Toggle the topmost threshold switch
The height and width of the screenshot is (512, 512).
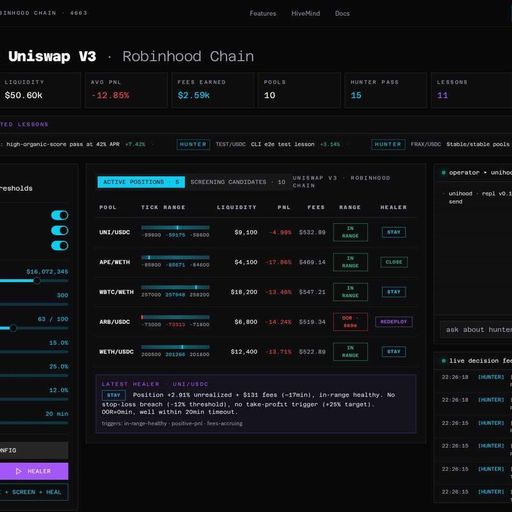click(60, 215)
